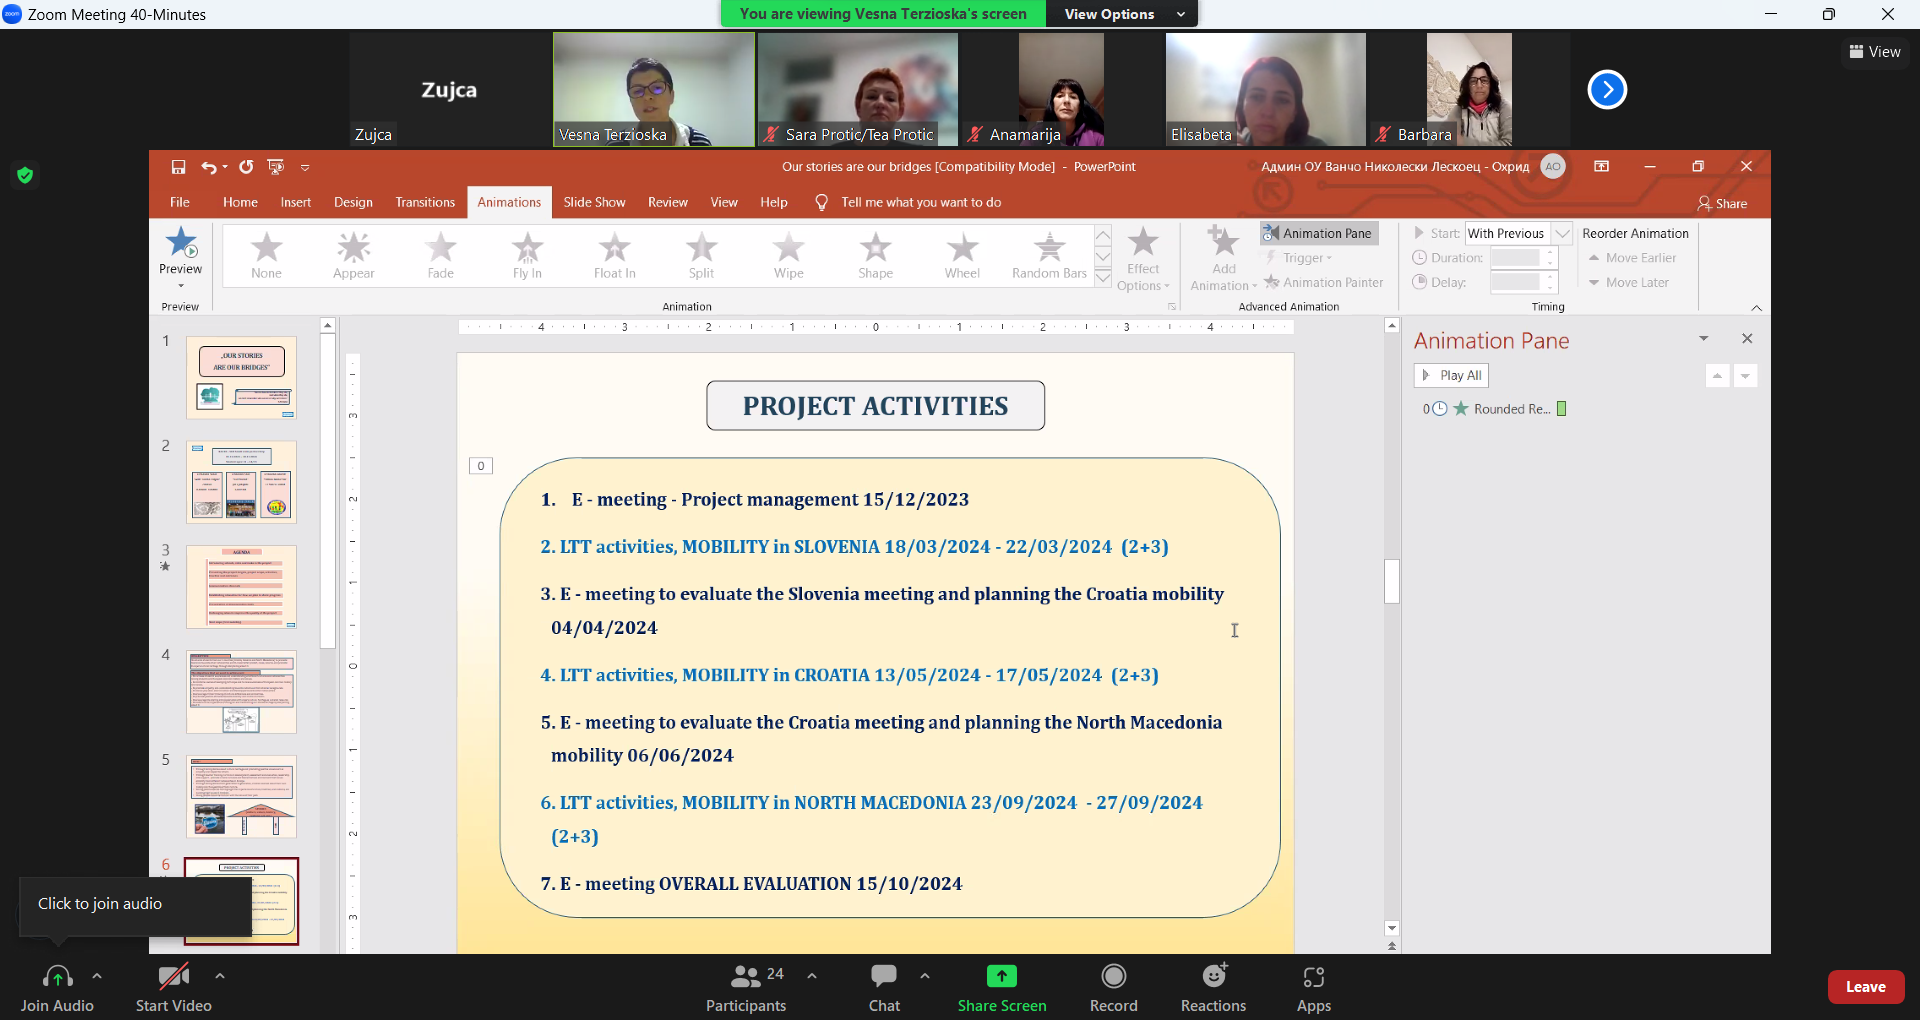
Task: Select slide 3 thumbnail in slide panel
Action: point(241,587)
